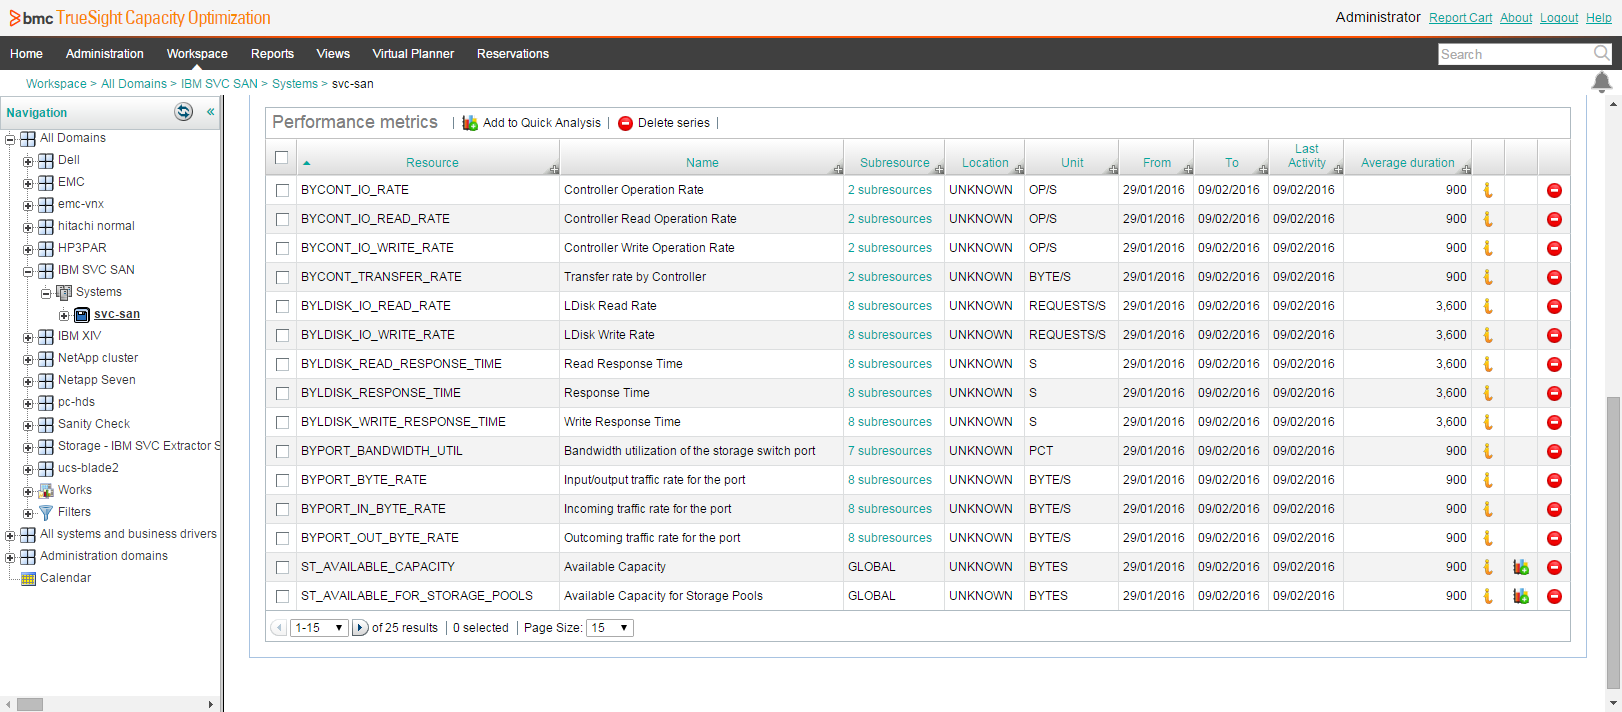The width and height of the screenshot is (1622, 712).
Task: Open the Workspace menu
Action: (197, 54)
